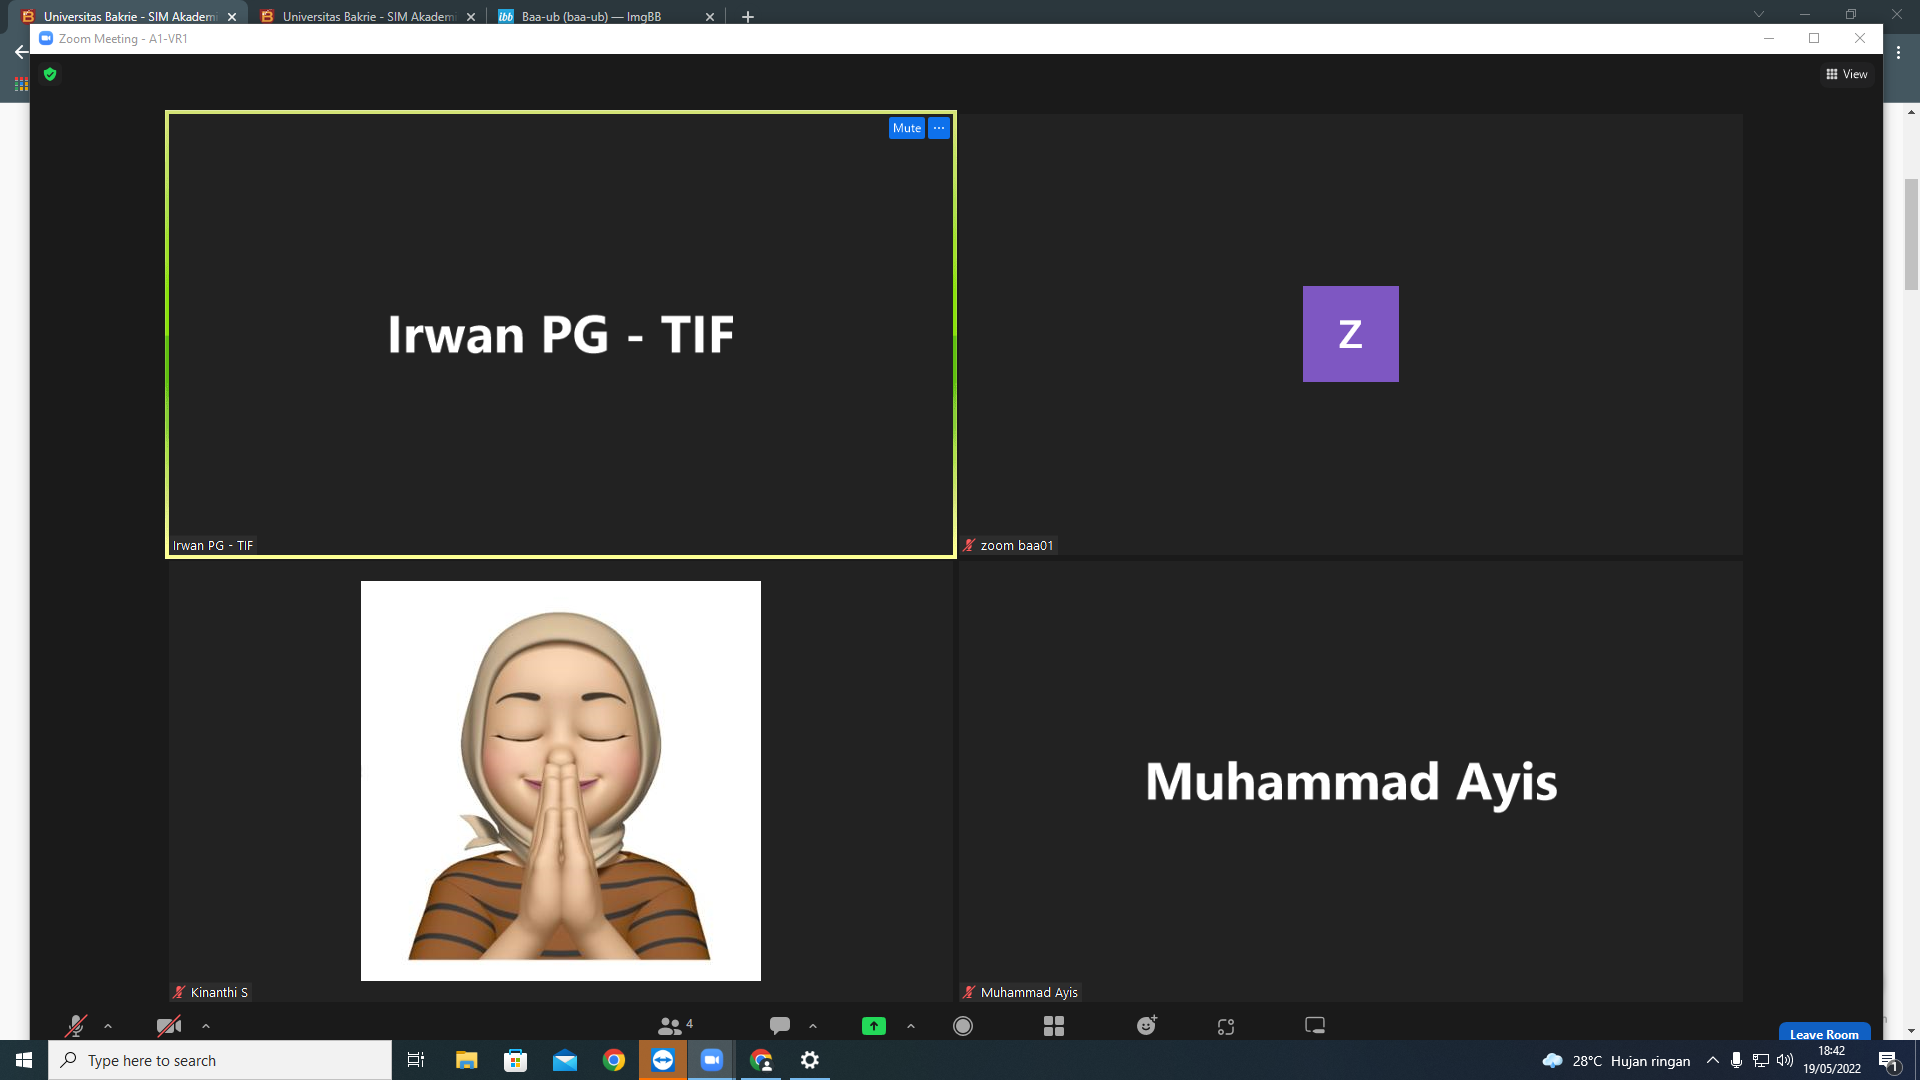Screen dimensions: 1920x1080
Task: Open Task View on the taskbar
Action: pyautogui.click(x=416, y=1060)
